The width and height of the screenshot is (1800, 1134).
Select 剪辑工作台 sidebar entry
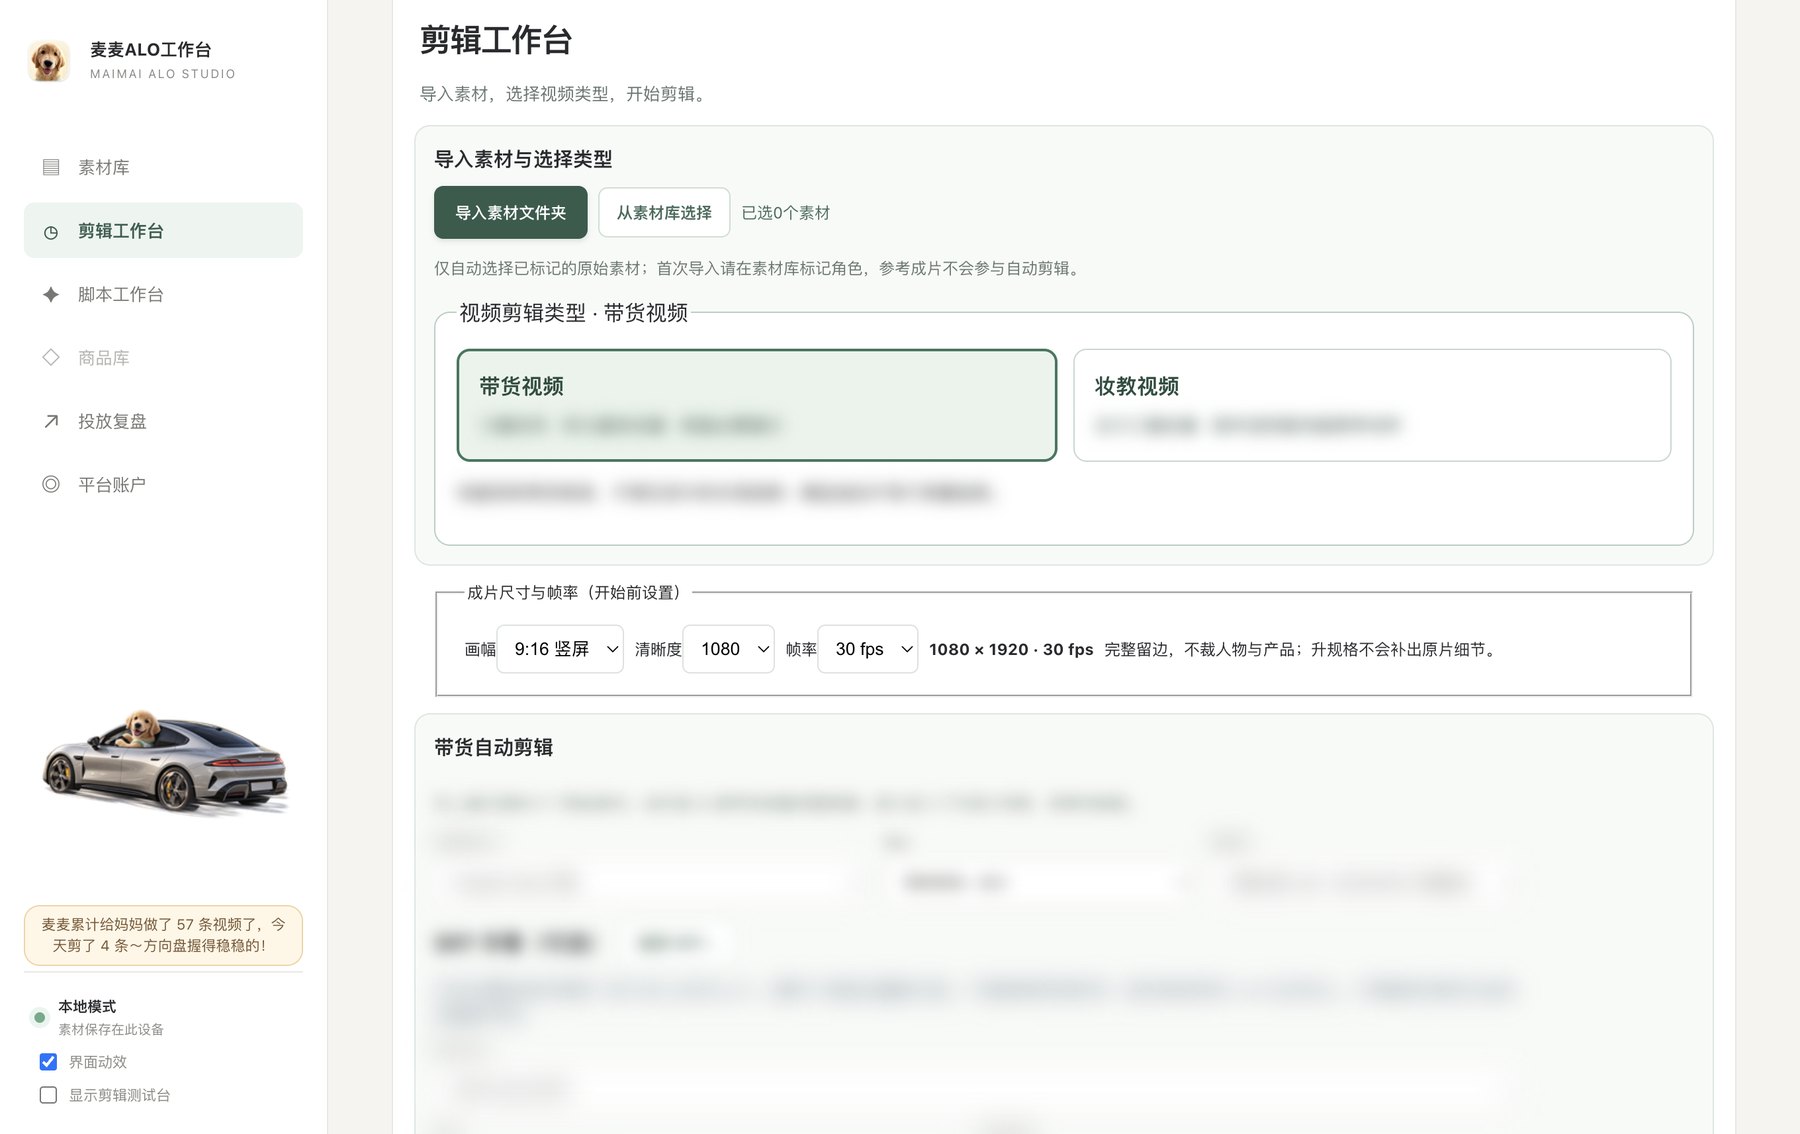point(163,230)
